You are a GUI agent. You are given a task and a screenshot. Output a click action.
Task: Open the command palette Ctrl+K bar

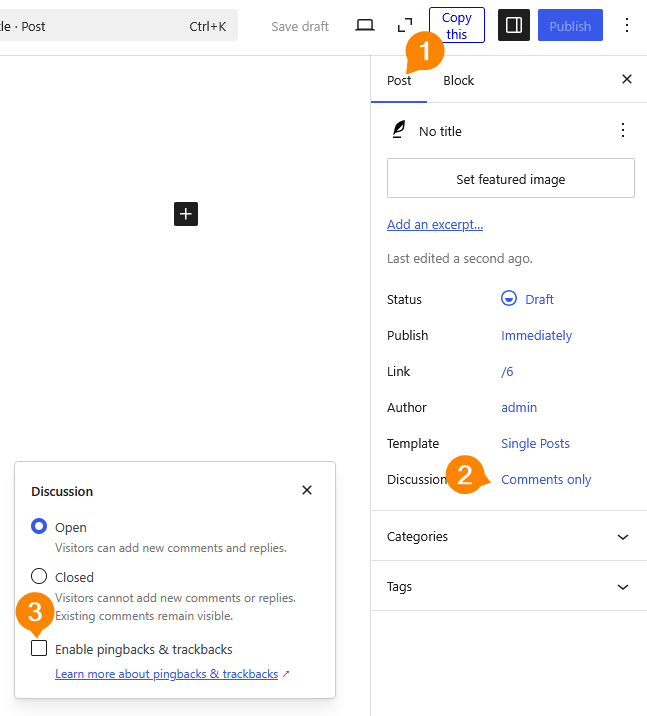point(118,26)
